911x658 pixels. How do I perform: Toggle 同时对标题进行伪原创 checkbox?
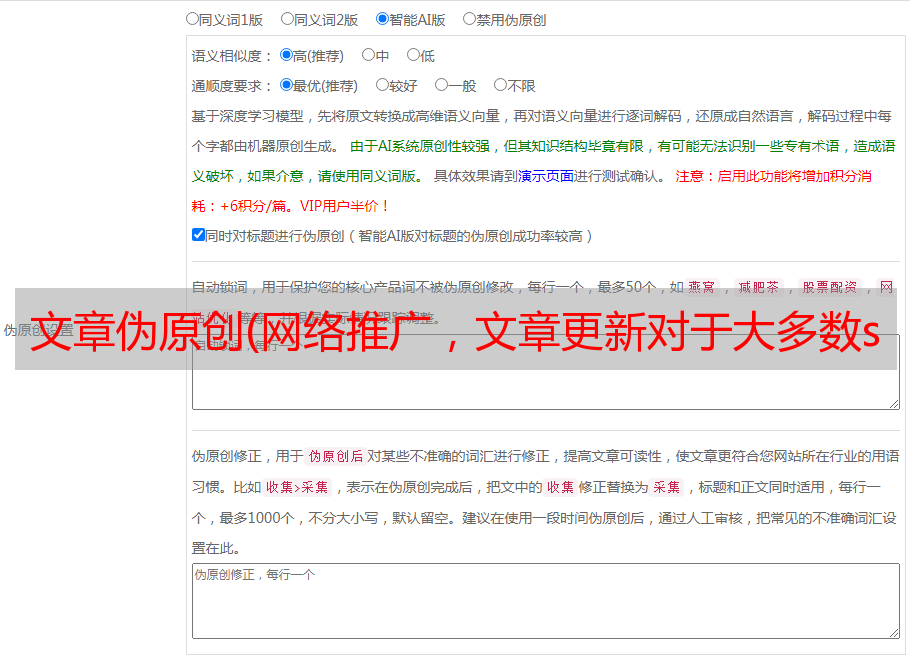click(198, 235)
